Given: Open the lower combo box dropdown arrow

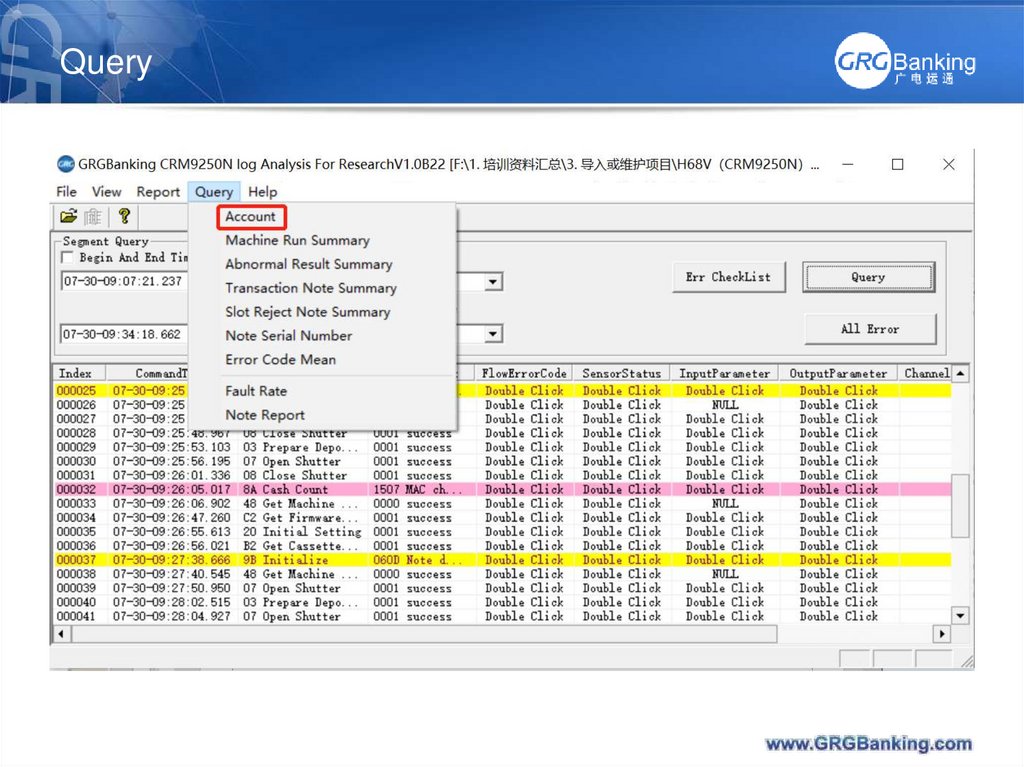Looking at the screenshot, I should (x=494, y=334).
